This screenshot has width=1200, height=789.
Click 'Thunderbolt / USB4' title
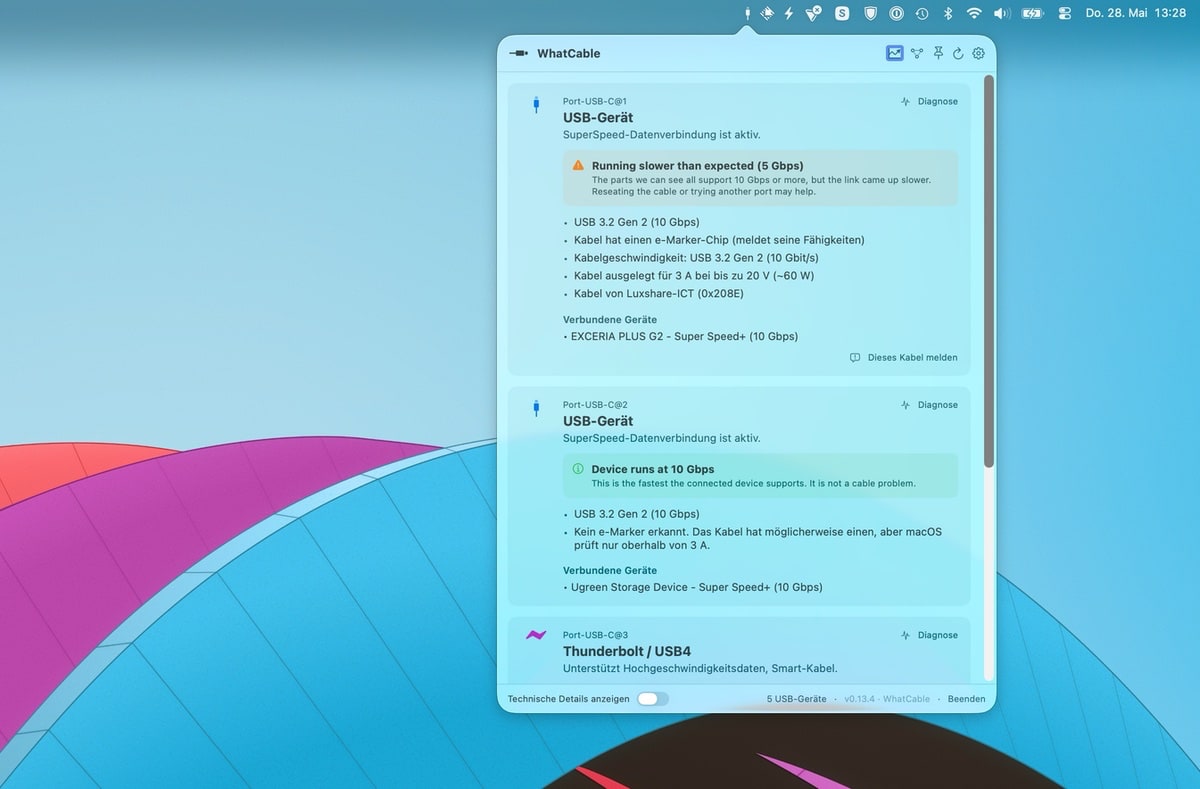(626, 651)
